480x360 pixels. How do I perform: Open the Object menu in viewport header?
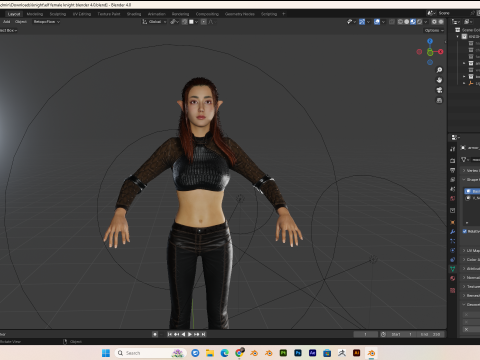pos(21,22)
